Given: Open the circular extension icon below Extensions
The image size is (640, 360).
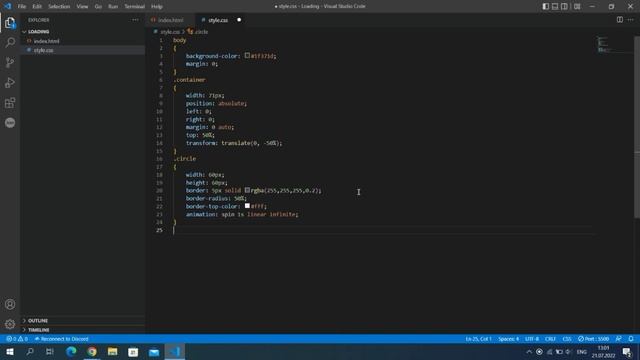Looking at the screenshot, I should pos(10,122).
